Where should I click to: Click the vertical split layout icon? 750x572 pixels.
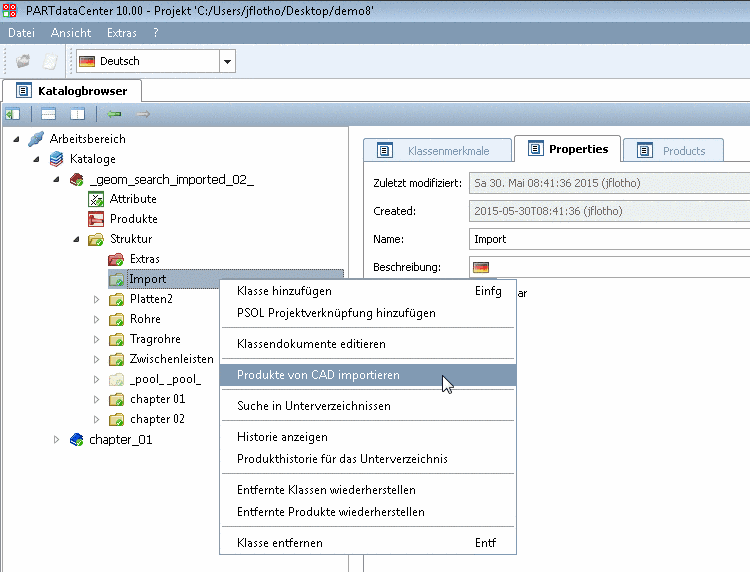click(77, 114)
